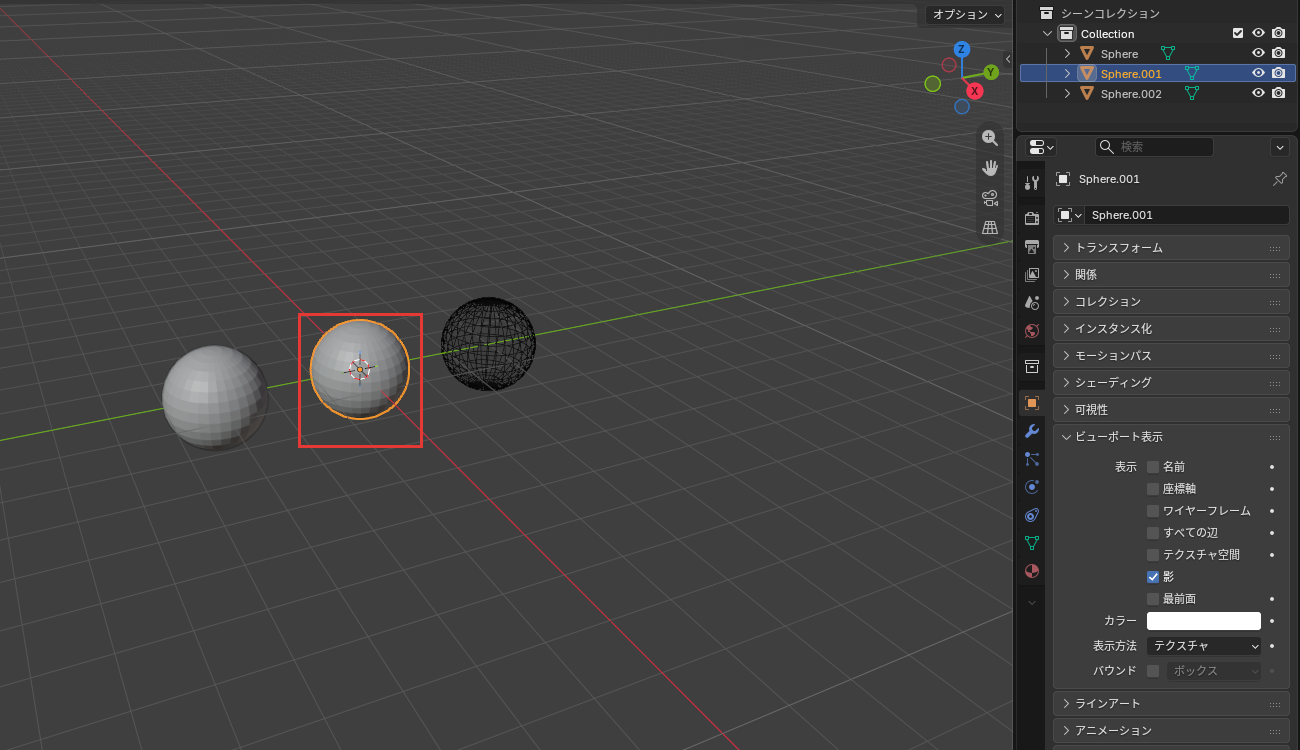Screen dimensions: 1300x750
Task: Expand the Sphere.002 tree row arrow
Action: pyautogui.click(x=1067, y=93)
